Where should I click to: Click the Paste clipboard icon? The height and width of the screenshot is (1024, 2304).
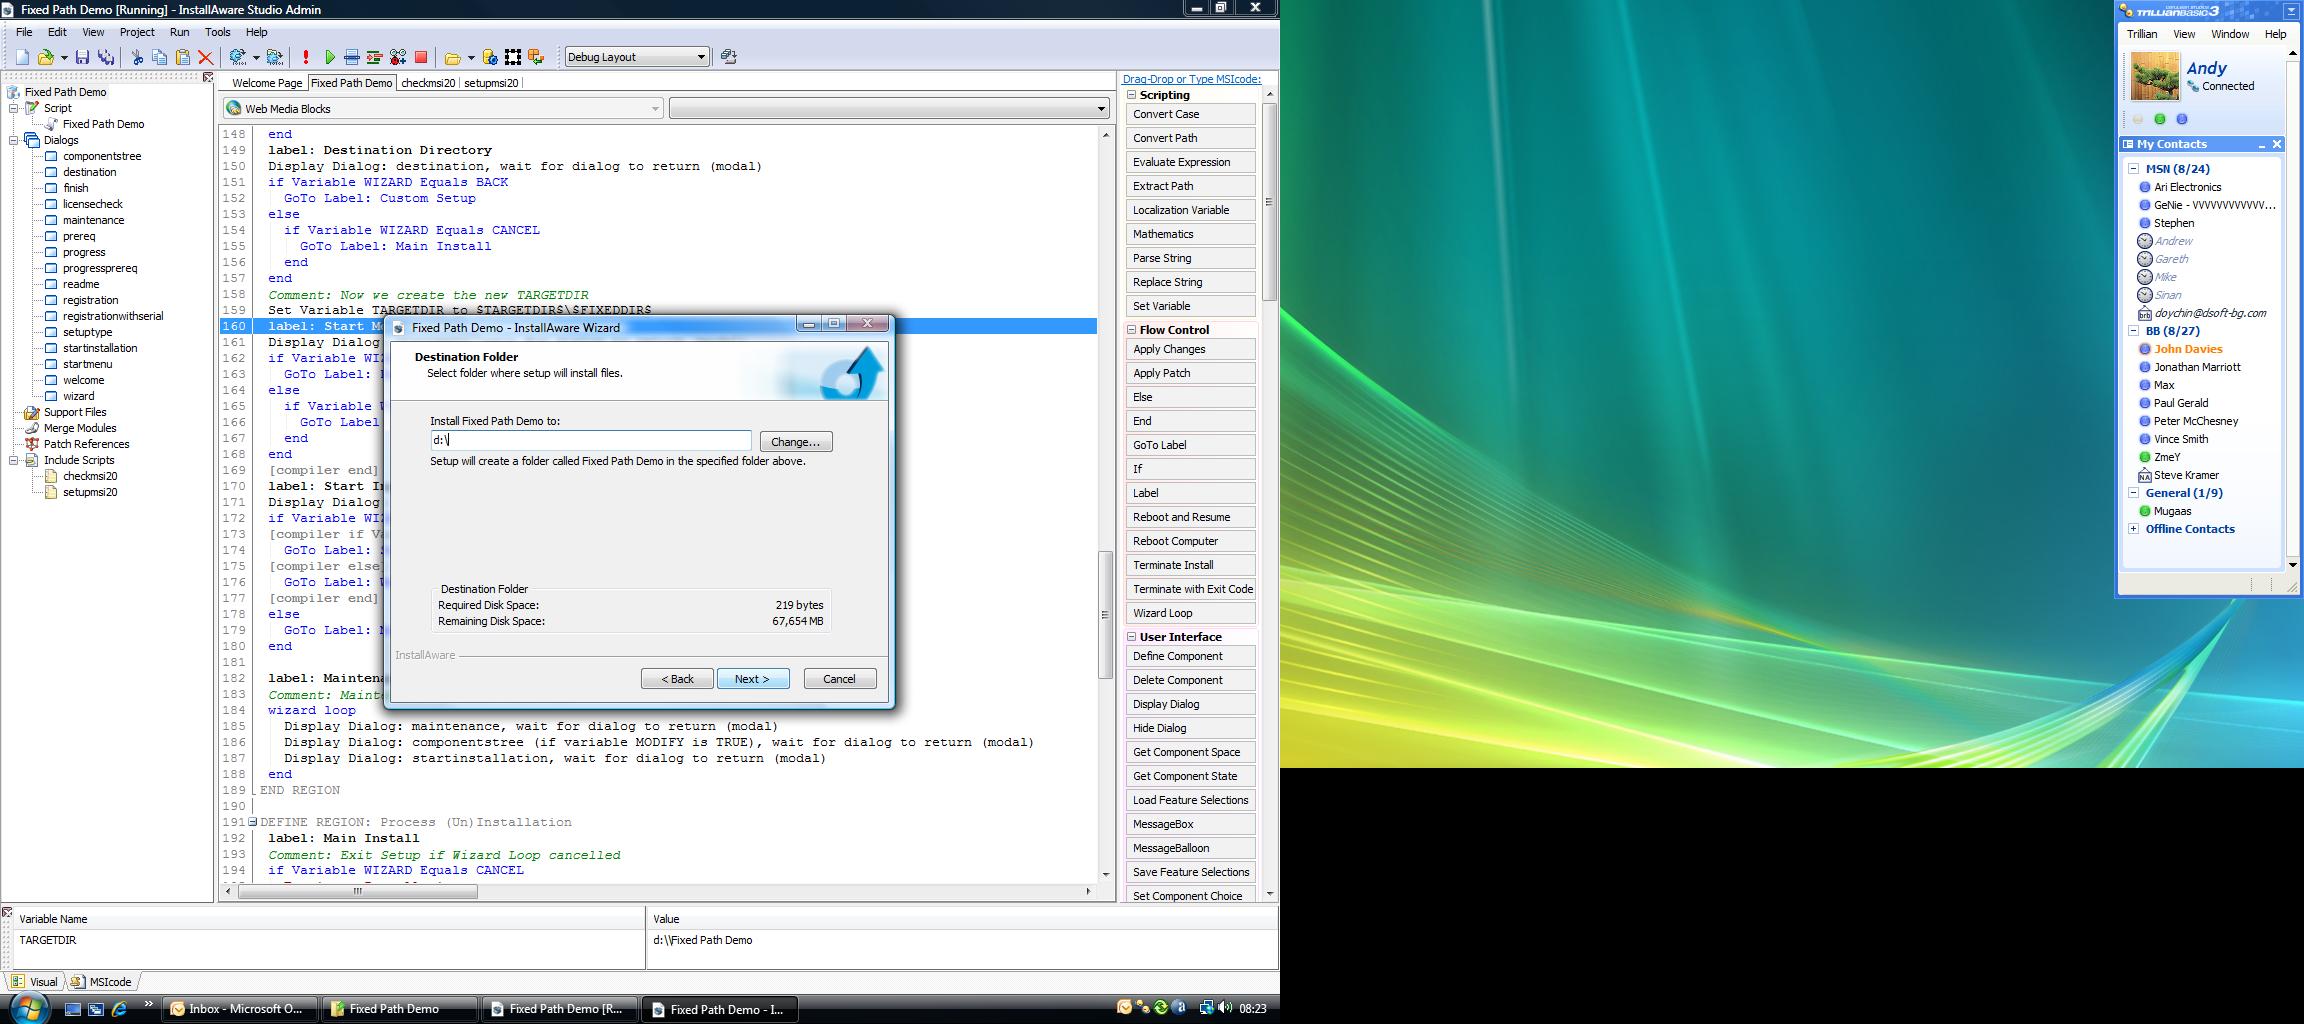(x=182, y=57)
